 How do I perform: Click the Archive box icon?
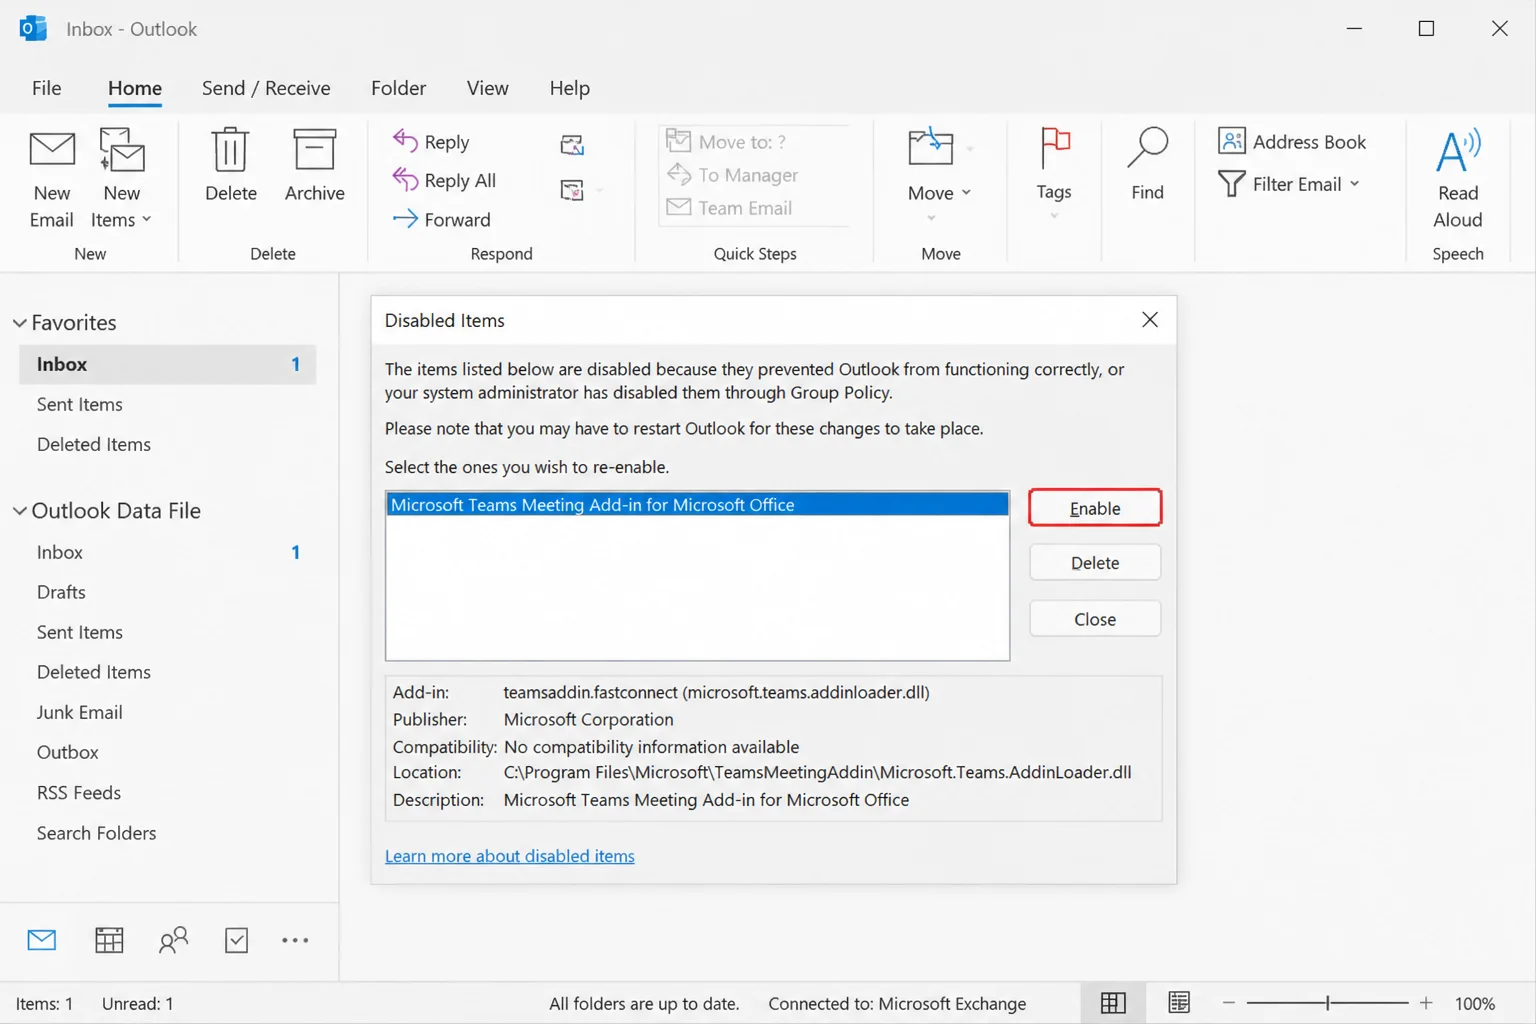tap(314, 150)
